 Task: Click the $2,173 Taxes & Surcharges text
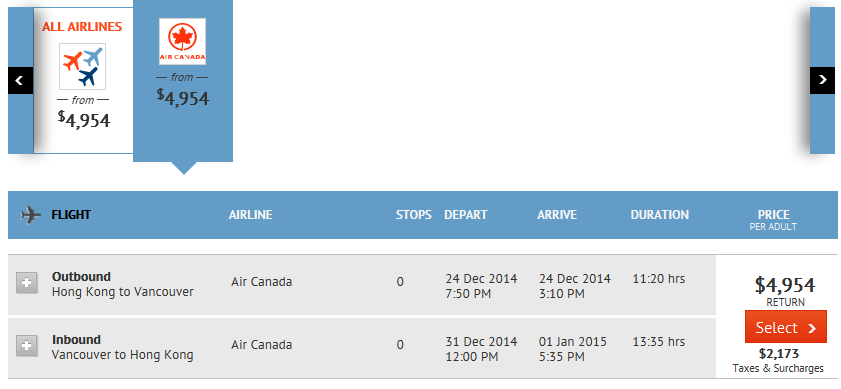pyautogui.click(x=778, y=361)
